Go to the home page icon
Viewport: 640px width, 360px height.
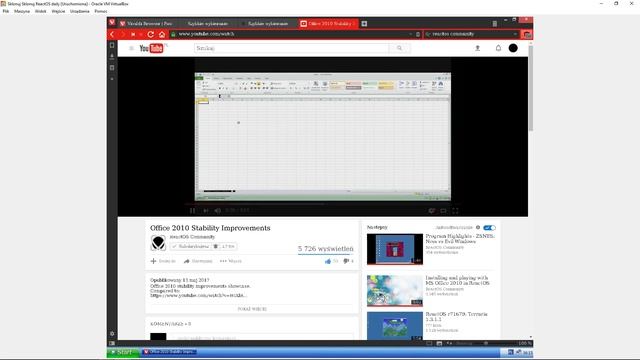point(162,34)
